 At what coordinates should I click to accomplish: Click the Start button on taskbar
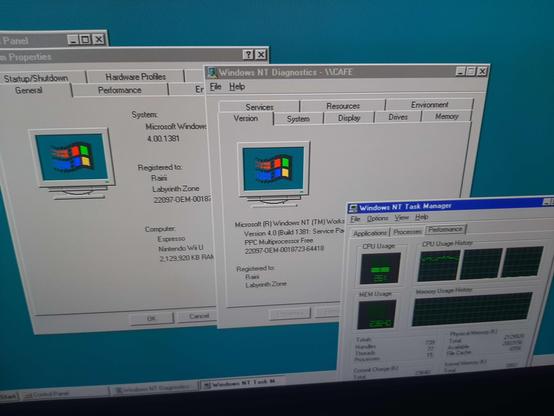[x=9, y=396]
